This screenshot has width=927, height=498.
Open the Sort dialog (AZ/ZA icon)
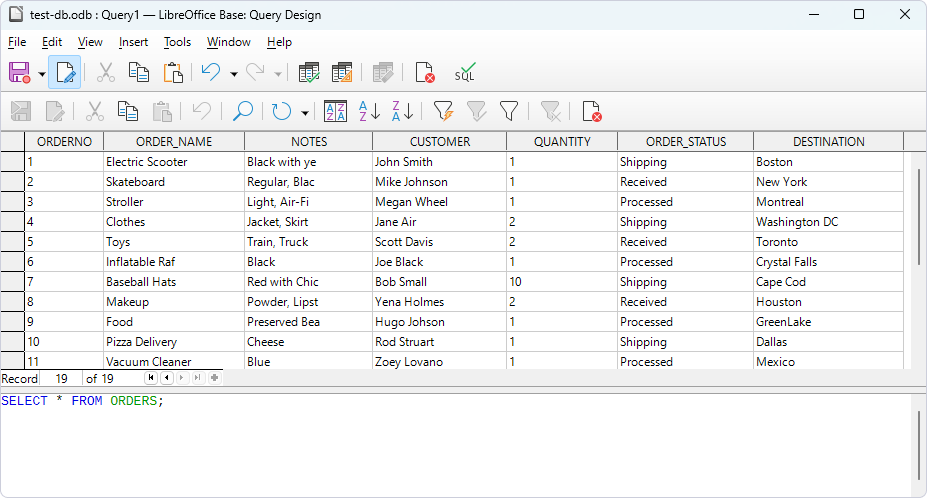click(x=336, y=111)
